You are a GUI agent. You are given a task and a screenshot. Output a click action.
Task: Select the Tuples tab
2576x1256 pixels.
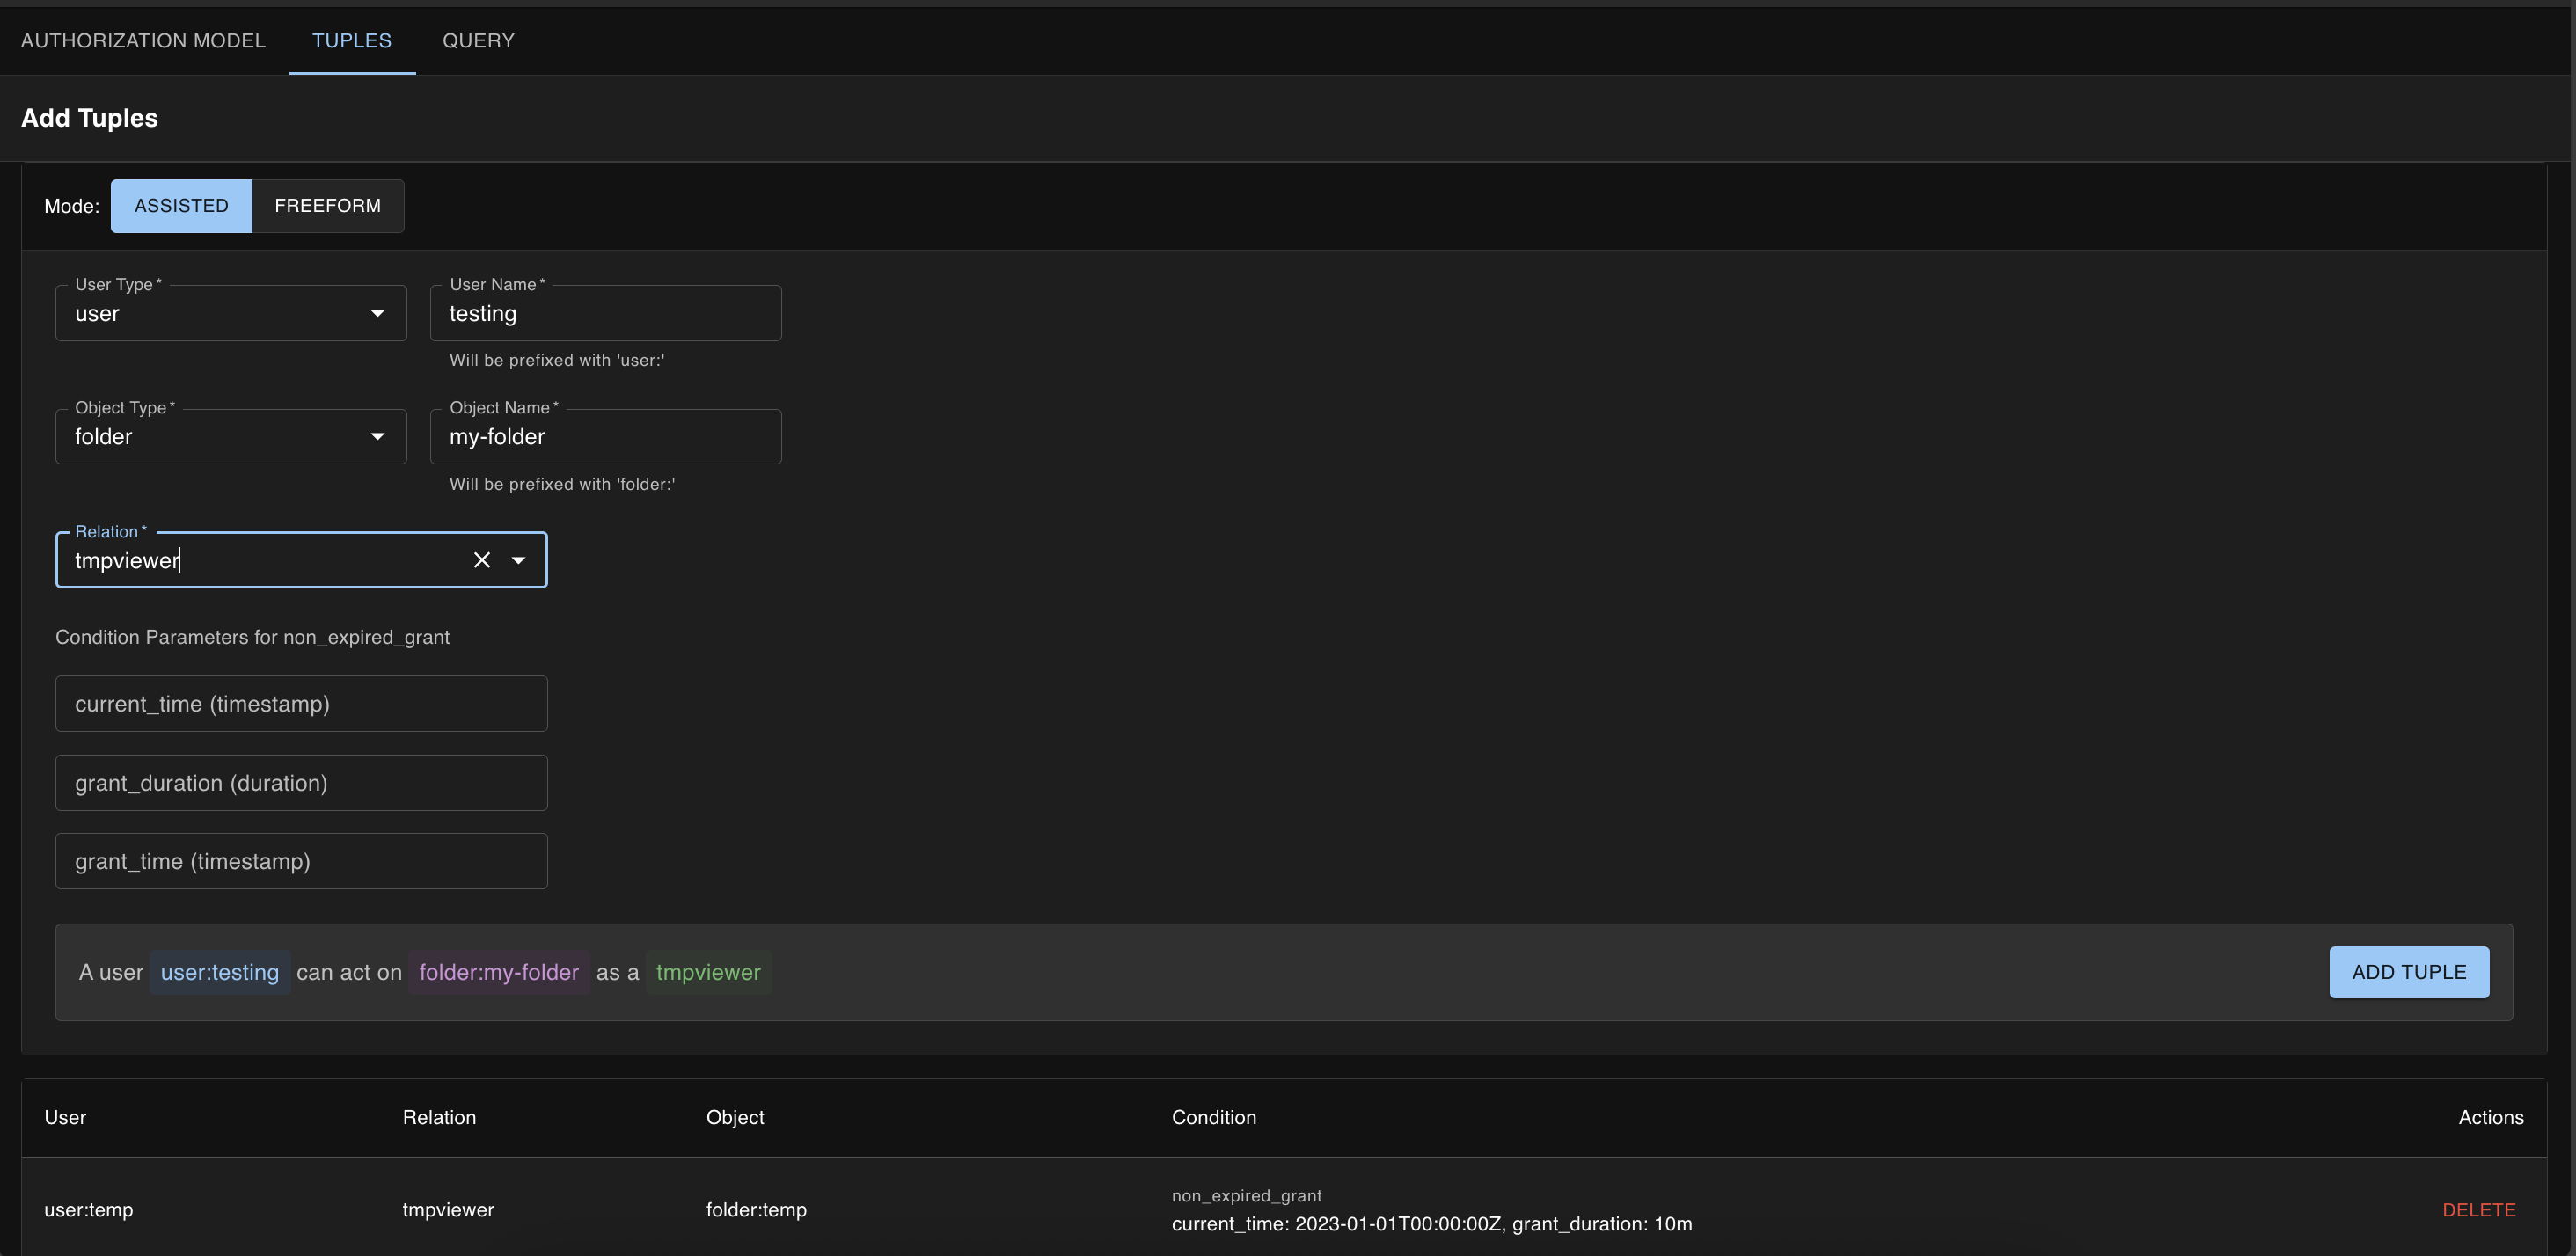[x=351, y=41]
